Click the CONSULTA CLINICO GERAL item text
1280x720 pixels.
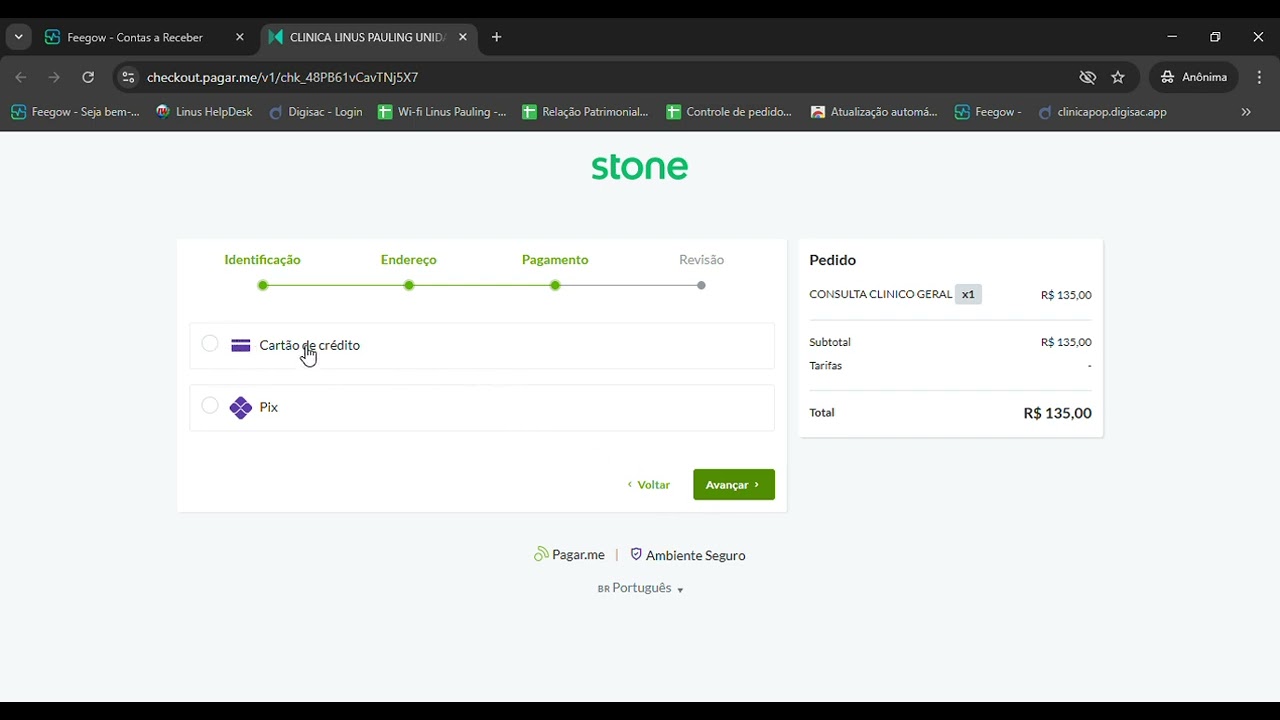pos(880,295)
